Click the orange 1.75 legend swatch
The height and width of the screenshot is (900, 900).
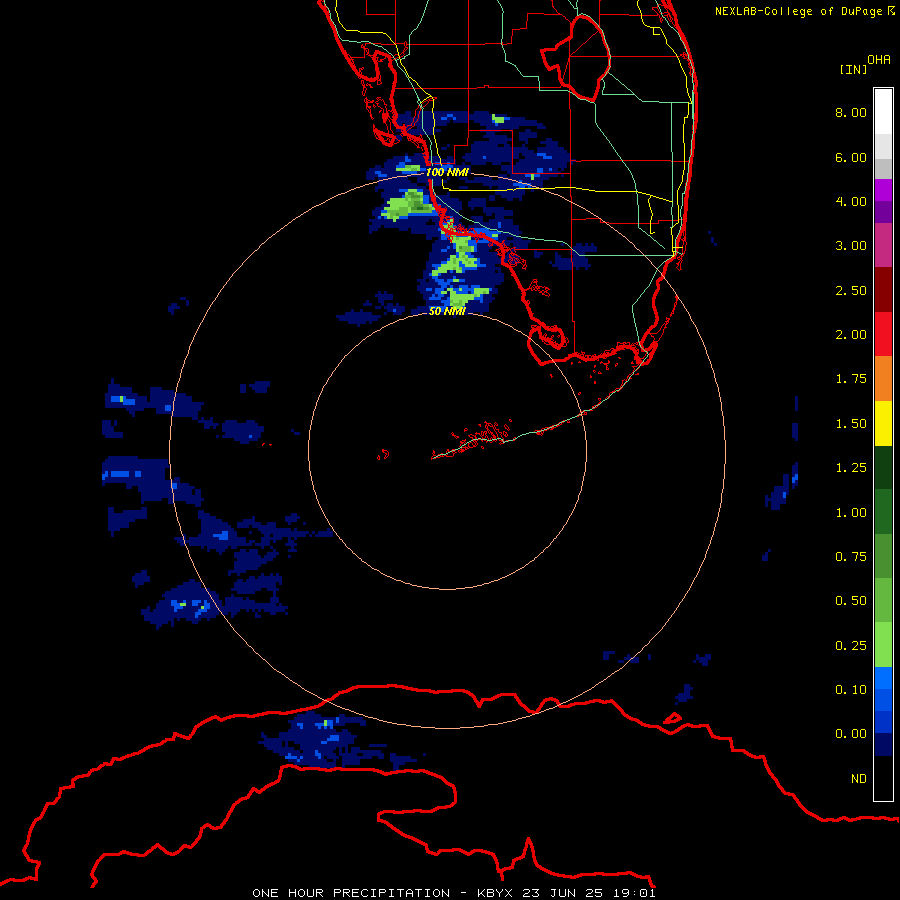(x=883, y=379)
